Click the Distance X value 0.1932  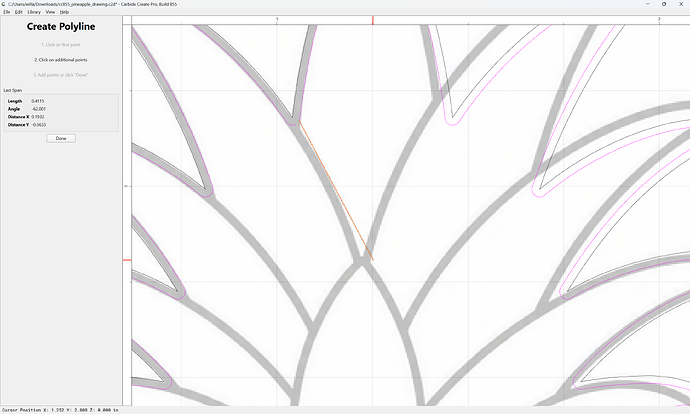38,117
